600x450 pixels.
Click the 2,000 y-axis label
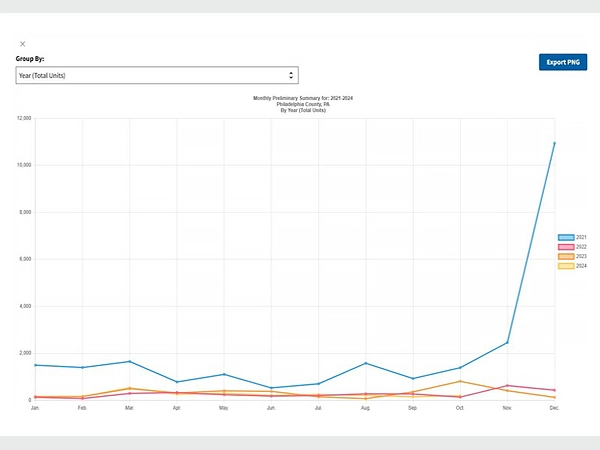pyautogui.click(x=25, y=353)
